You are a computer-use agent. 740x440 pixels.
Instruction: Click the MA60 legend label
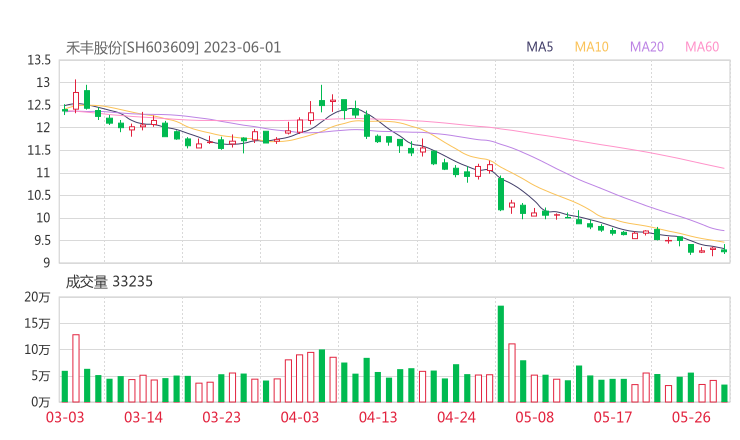click(x=702, y=47)
